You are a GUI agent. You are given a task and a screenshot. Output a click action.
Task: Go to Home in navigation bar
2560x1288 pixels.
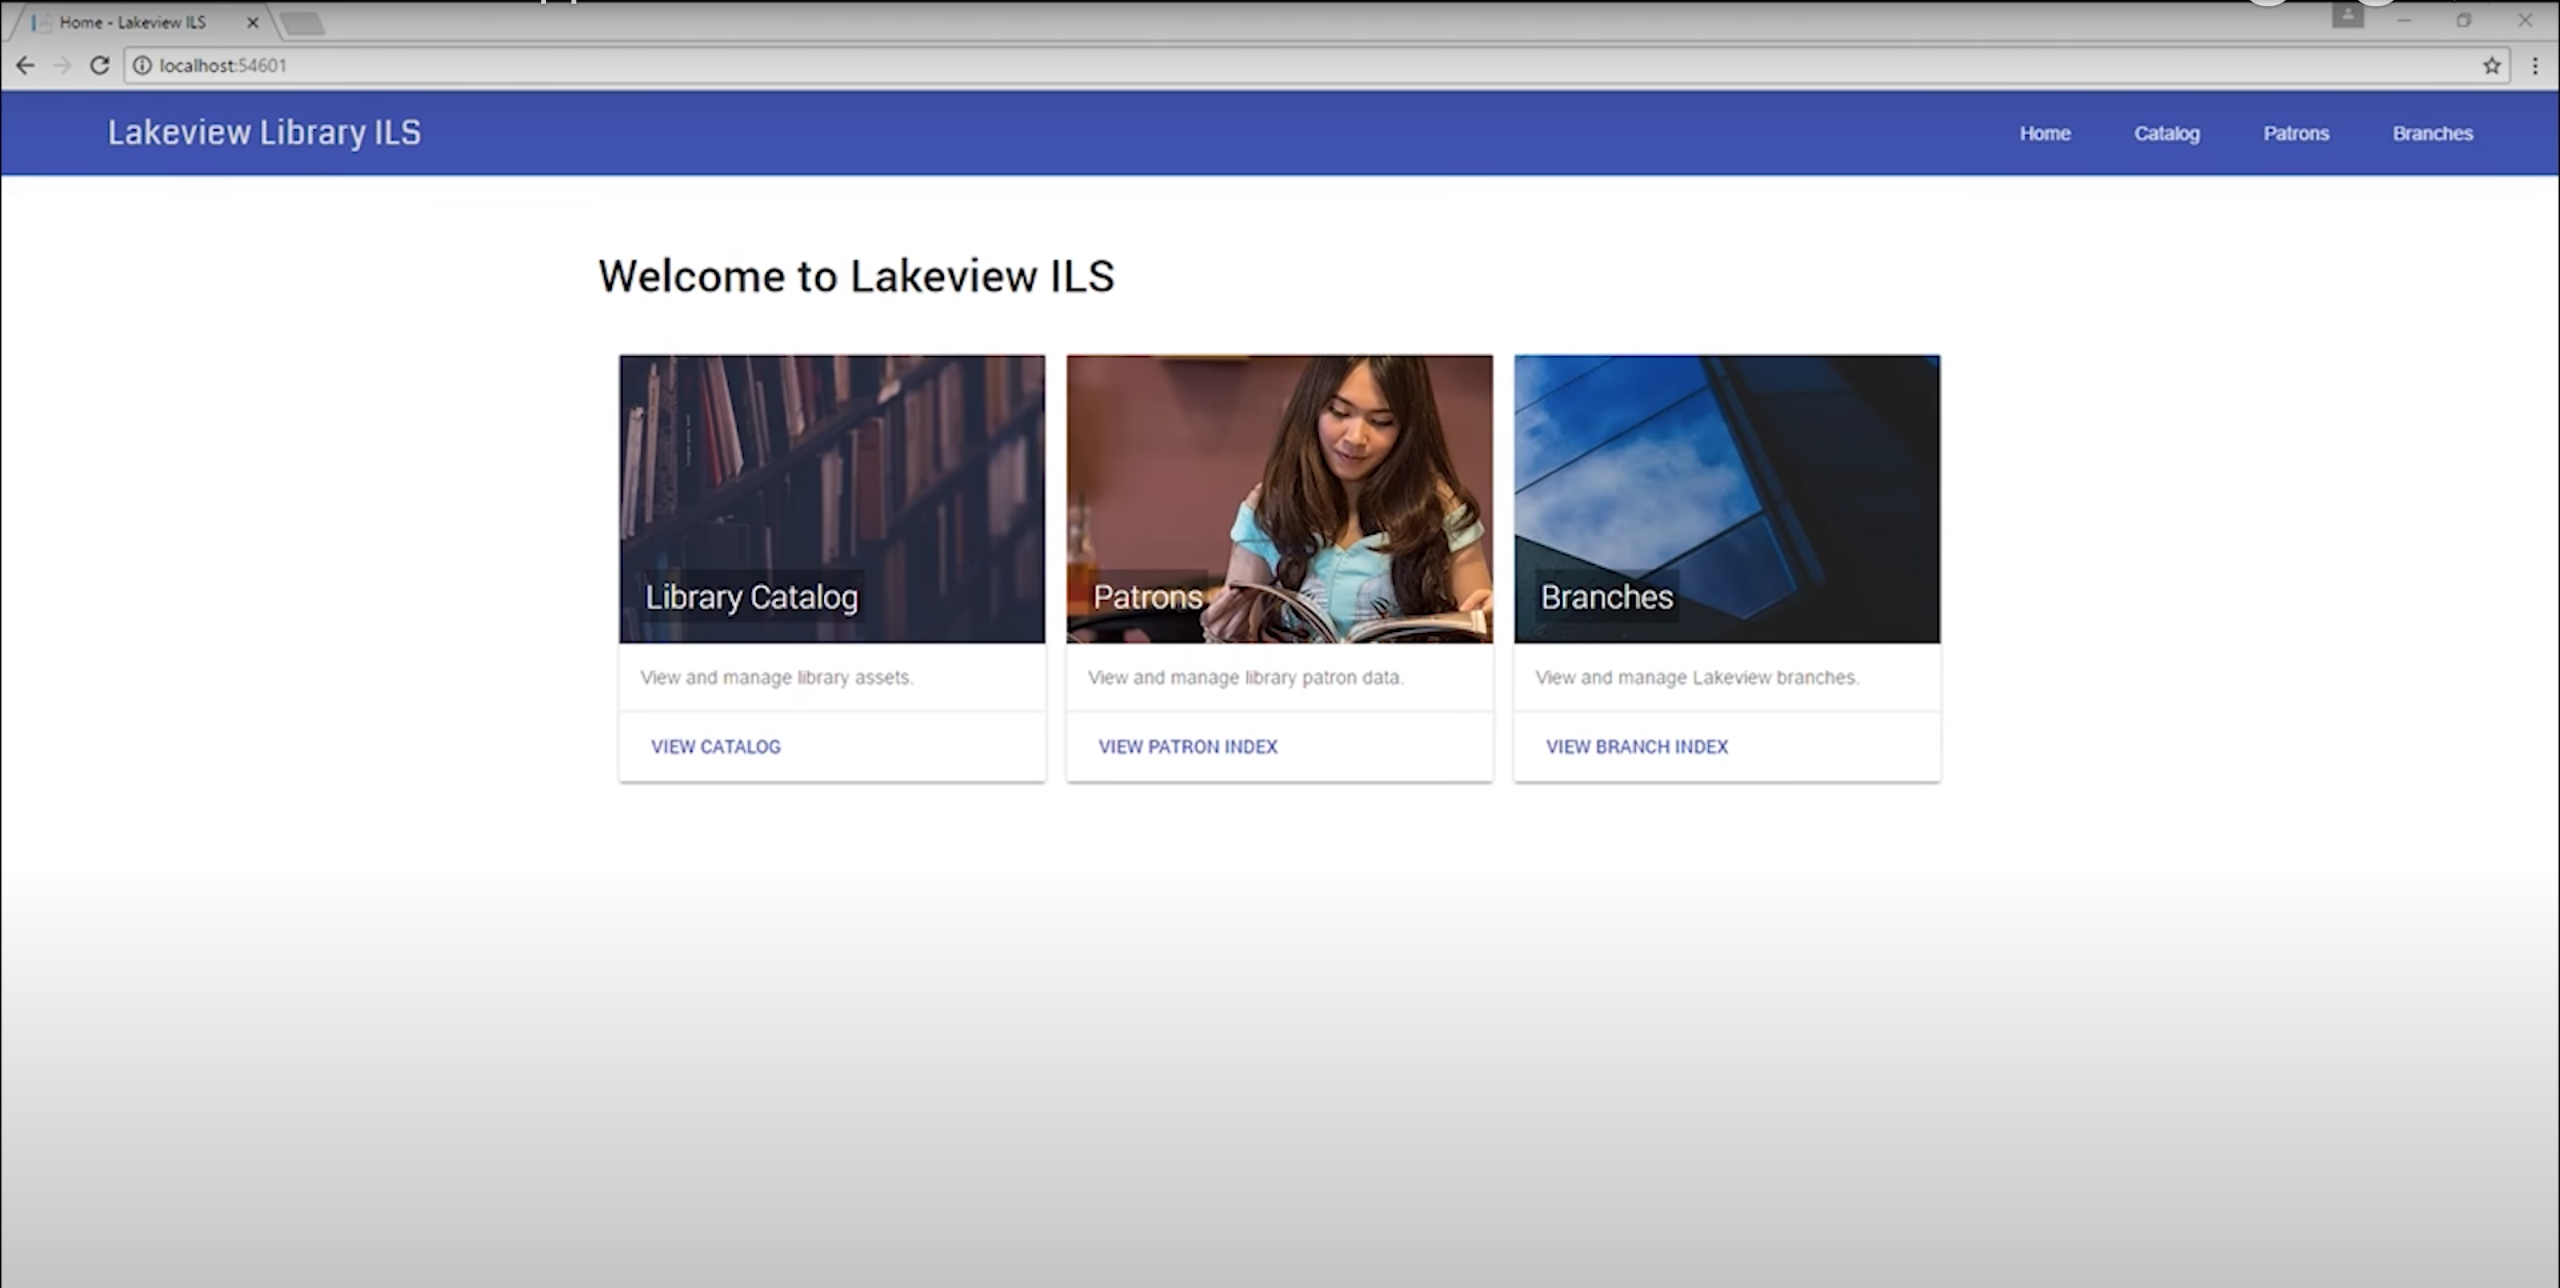[2044, 134]
